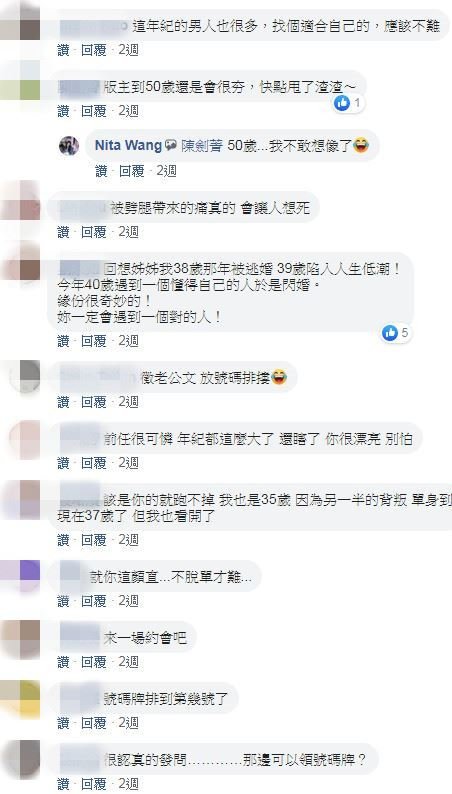The height and width of the screenshot is (794, 452).
Task: Click the laughing emoji in Nita Wang's reply
Action: [361, 146]
